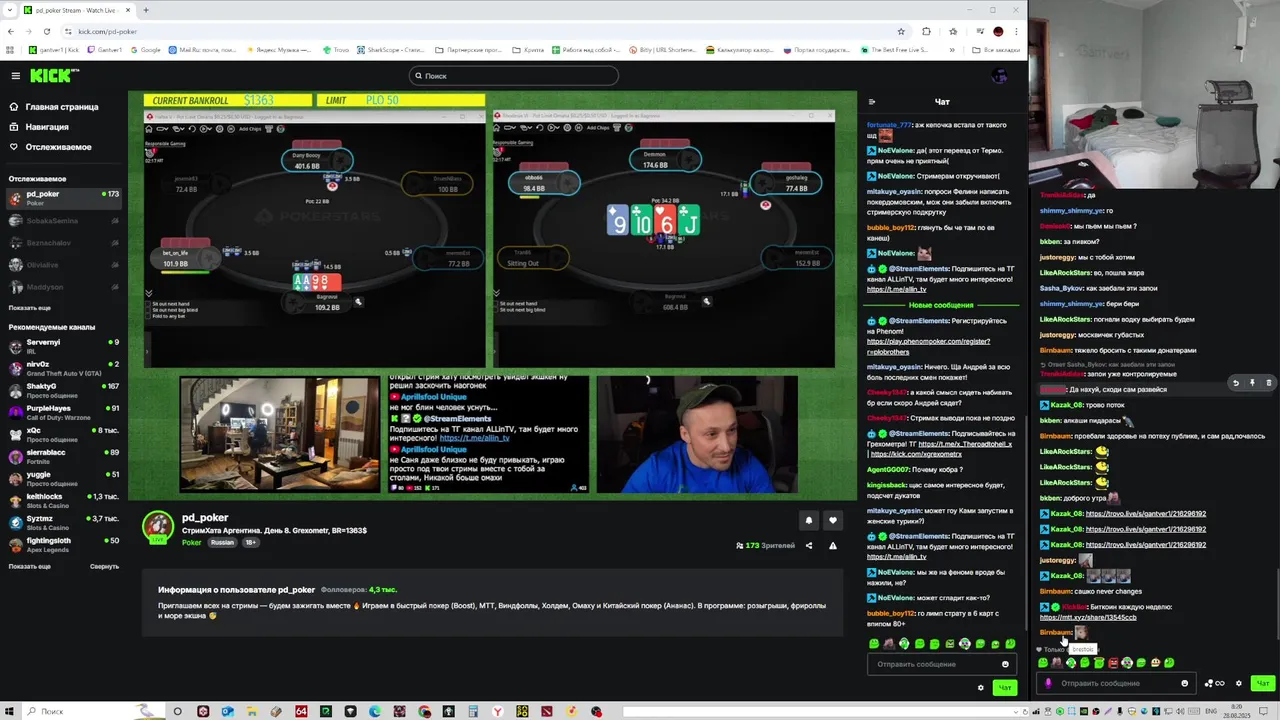This screenshot has width=1280, height=720.
Task: Go back in browser history
Action: pos(11,31)
